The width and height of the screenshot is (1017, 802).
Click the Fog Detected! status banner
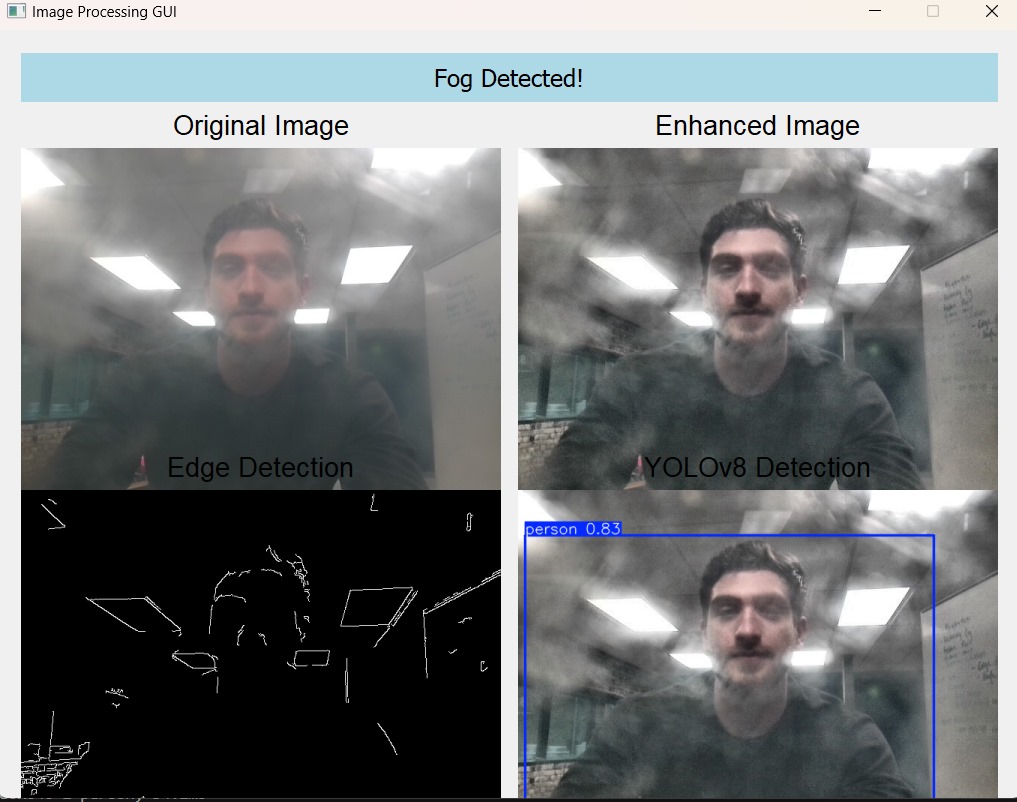(509, 78)
